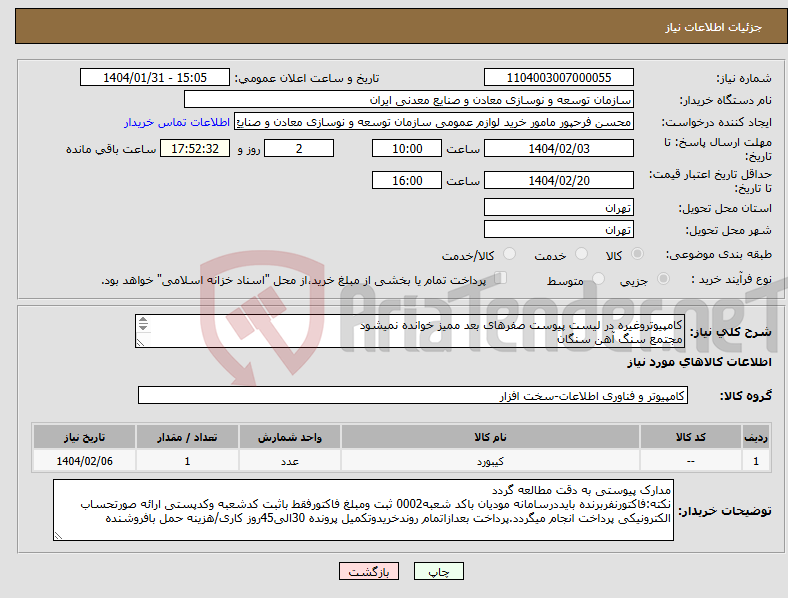Click the استان محل تحویل field
Image resolution: width=788 pixels, height=598 pixels.
point(559,207)
